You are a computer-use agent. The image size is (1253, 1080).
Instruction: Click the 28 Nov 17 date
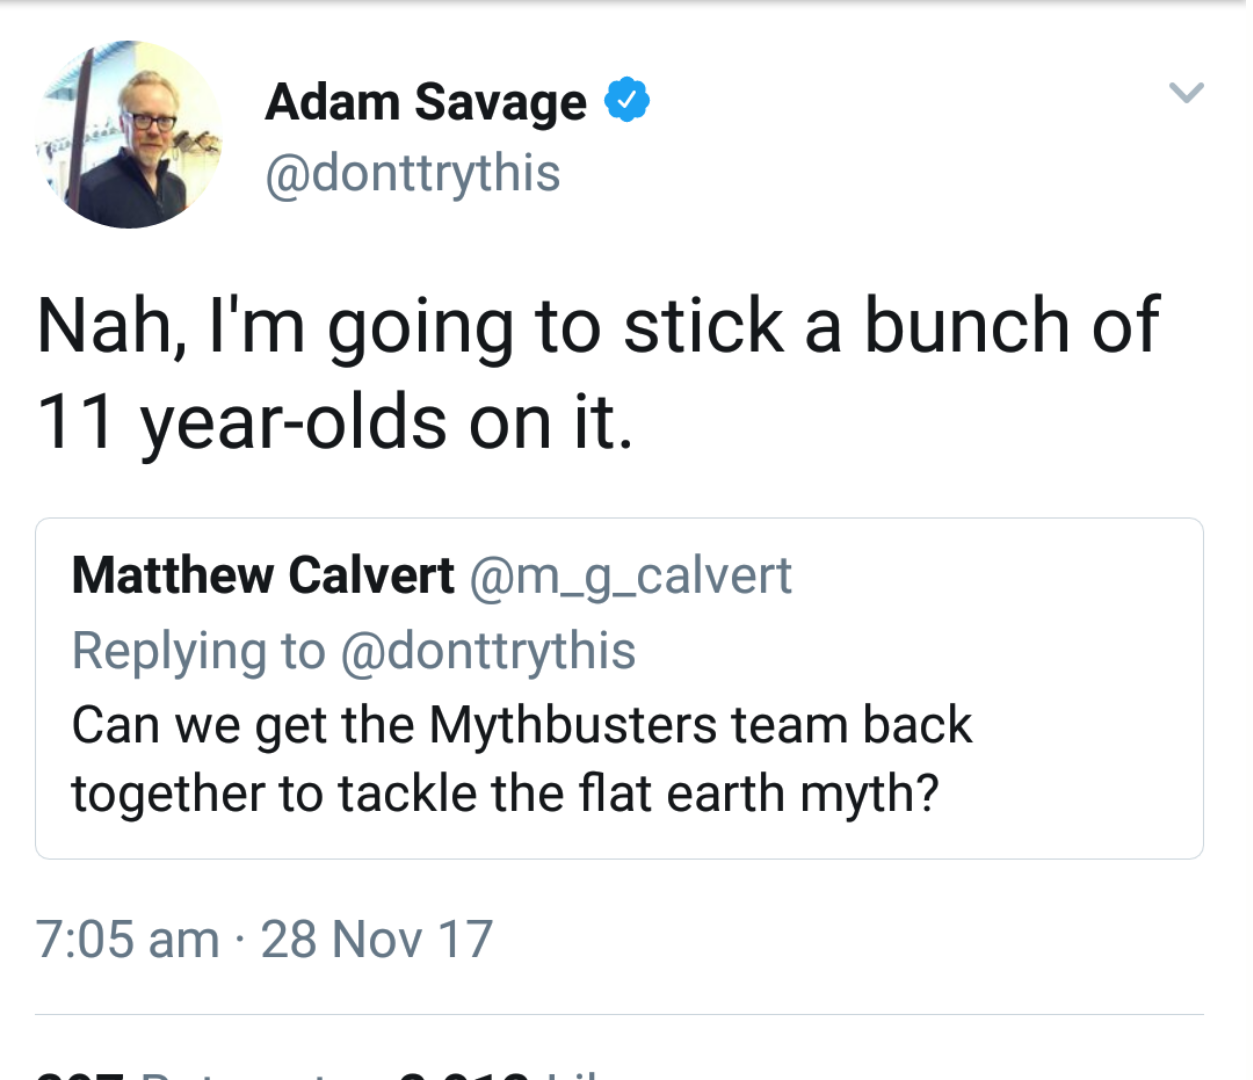376,939
